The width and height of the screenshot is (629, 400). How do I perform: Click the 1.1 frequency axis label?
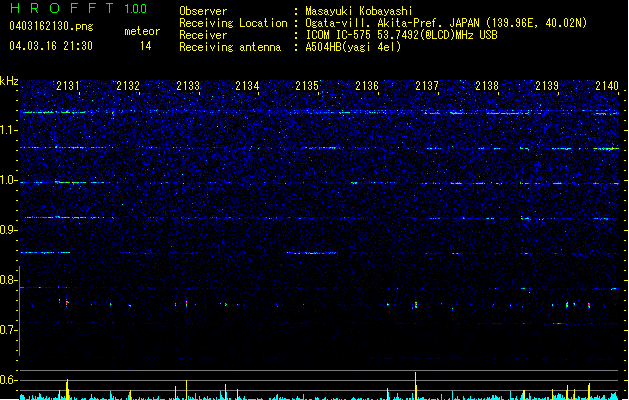[x=9, y=130]
